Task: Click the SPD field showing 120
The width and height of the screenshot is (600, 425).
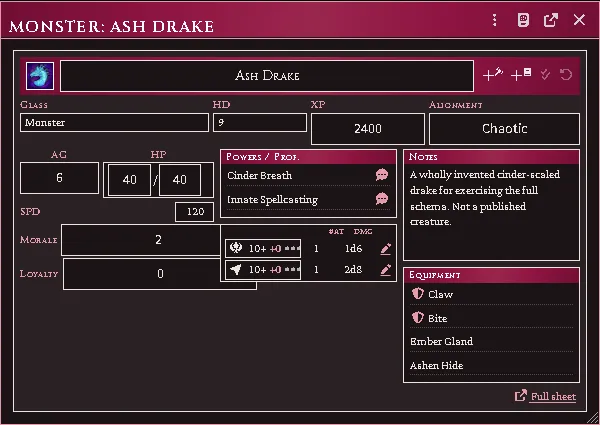Action: pyautogui.click(x=194, y=212)
